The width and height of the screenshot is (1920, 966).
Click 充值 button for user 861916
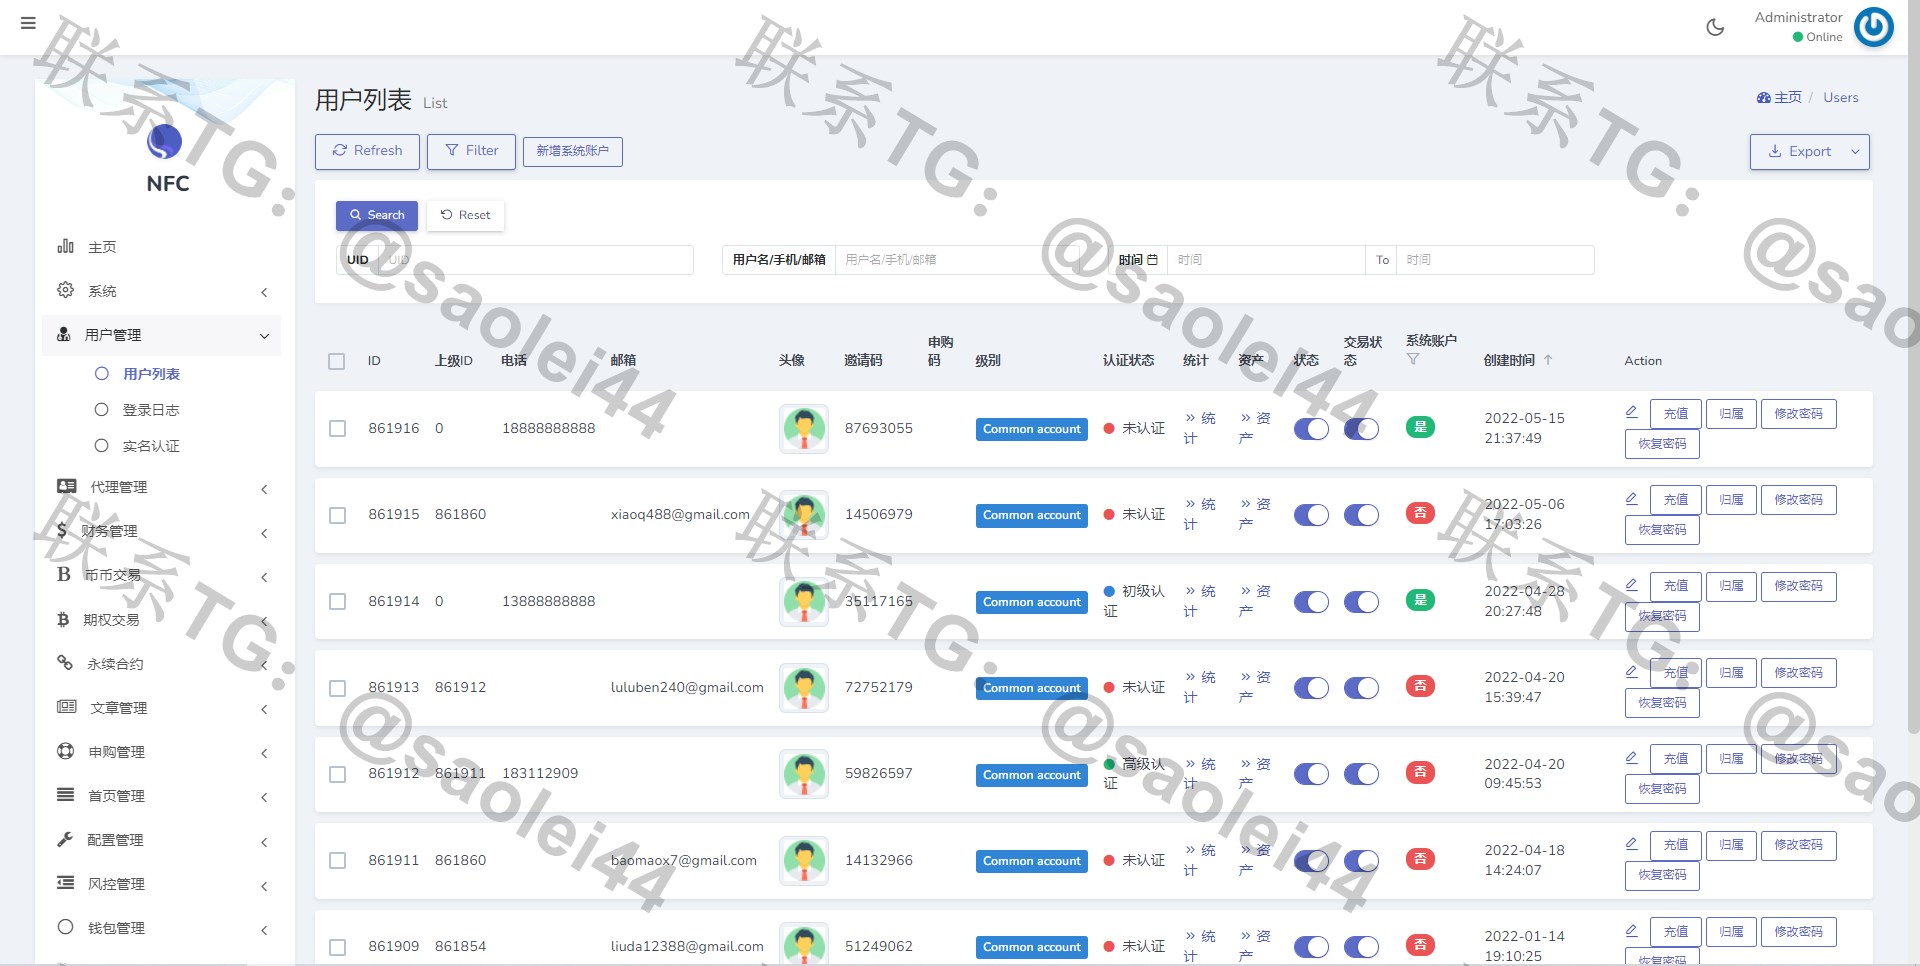(1676, 414)
